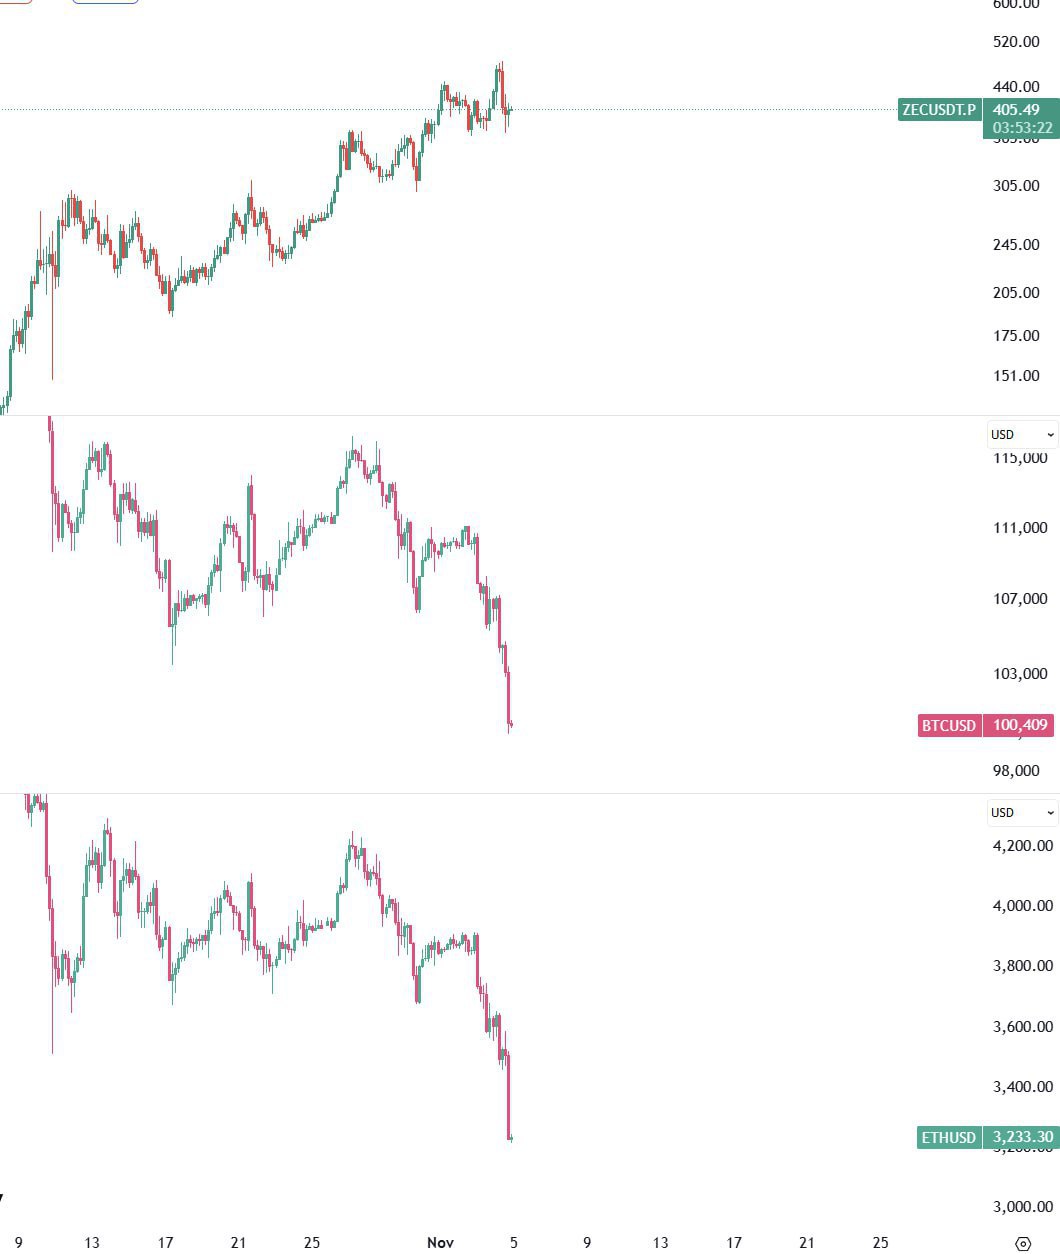Click the BTCUSD symbol label
Screen dimensions: 1060x1254
coord(948,725)
